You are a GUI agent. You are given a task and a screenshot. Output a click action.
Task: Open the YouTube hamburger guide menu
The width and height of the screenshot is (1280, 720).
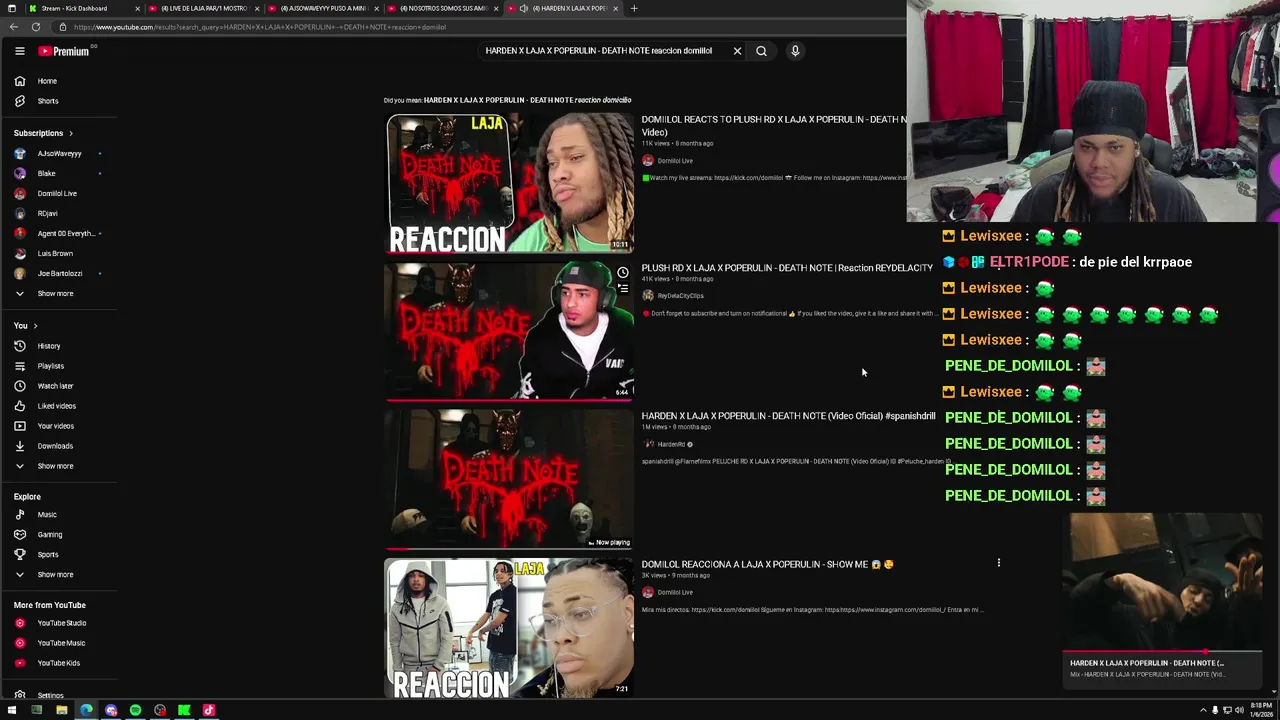coord(19,51)
